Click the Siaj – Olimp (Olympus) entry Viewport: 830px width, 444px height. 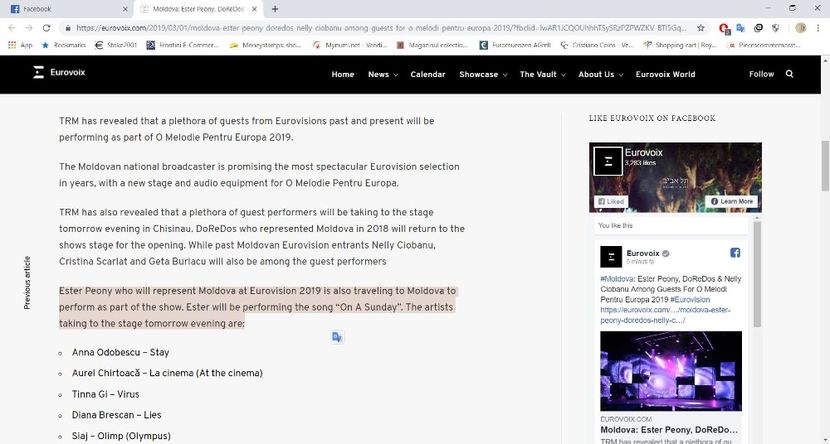pyautogui.click(x=121, y=436)
